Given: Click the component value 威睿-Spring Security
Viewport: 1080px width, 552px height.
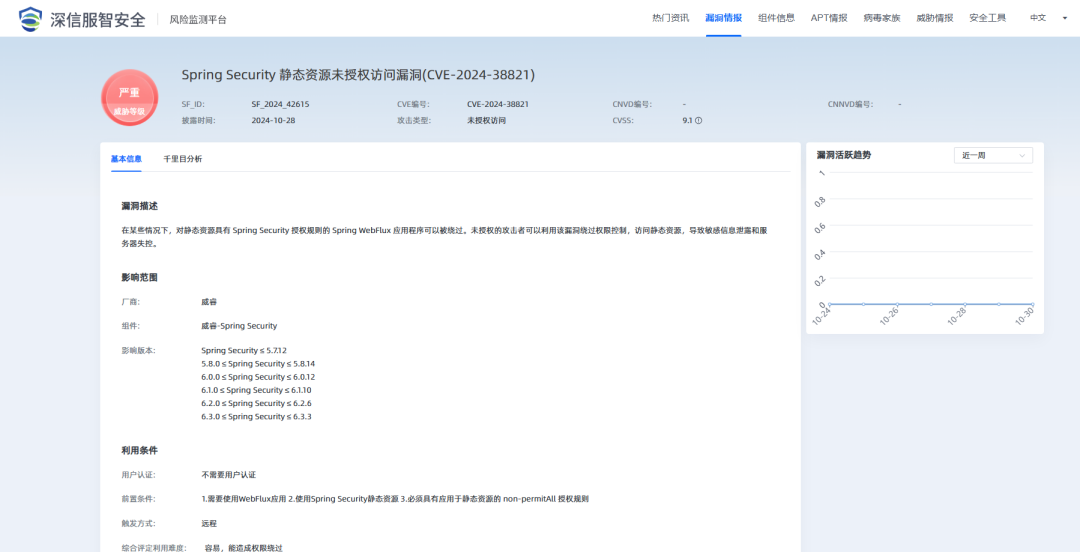Looking at the screenshot, I should pos(239,326).
